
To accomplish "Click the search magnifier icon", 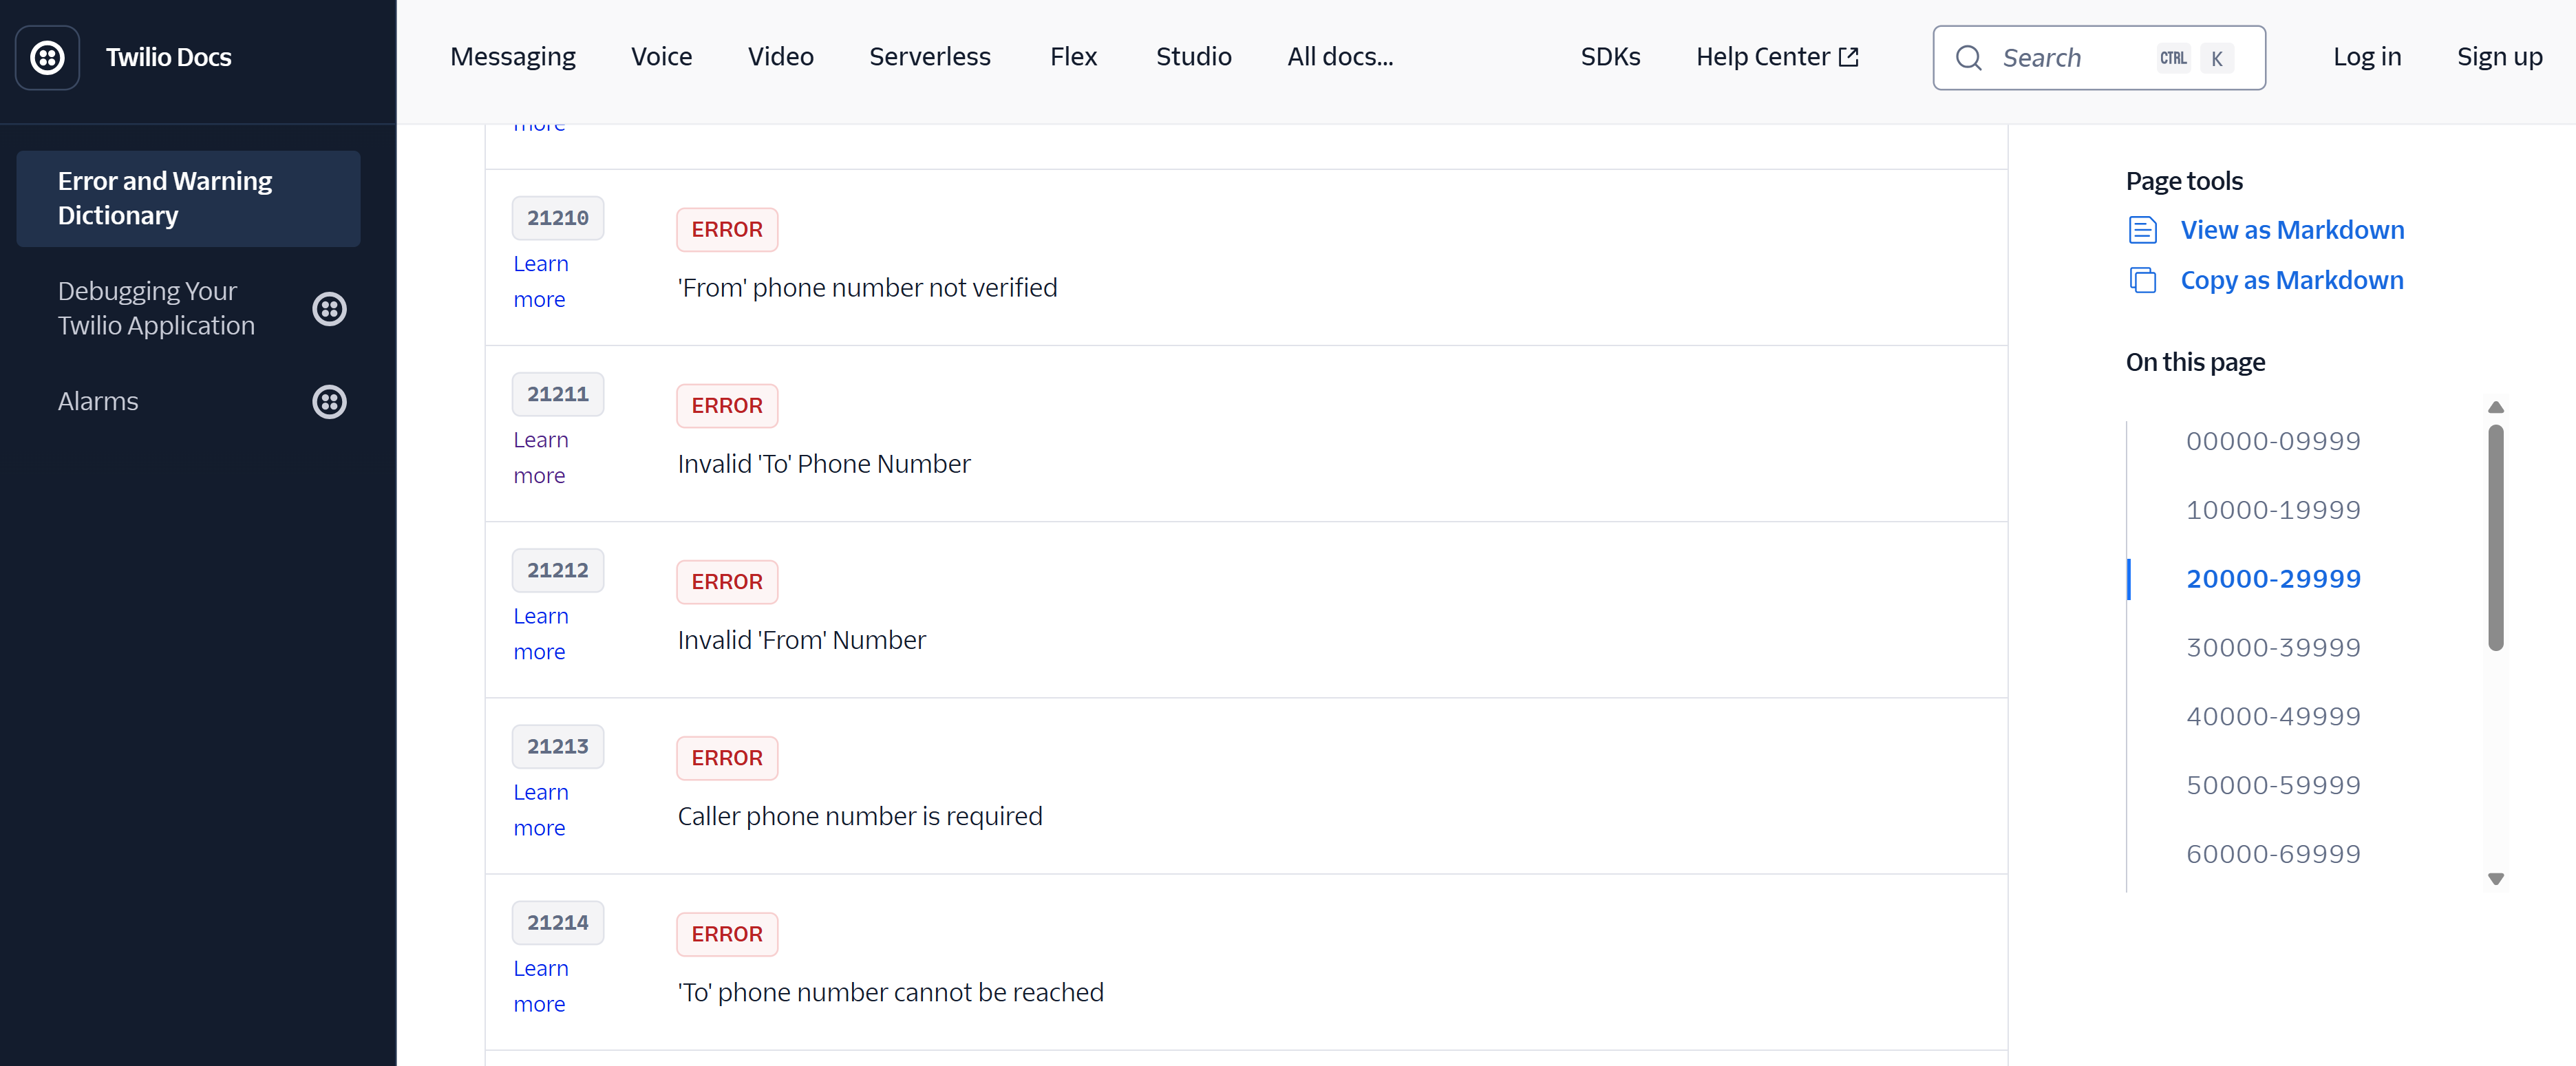I will coord(1969,58).
